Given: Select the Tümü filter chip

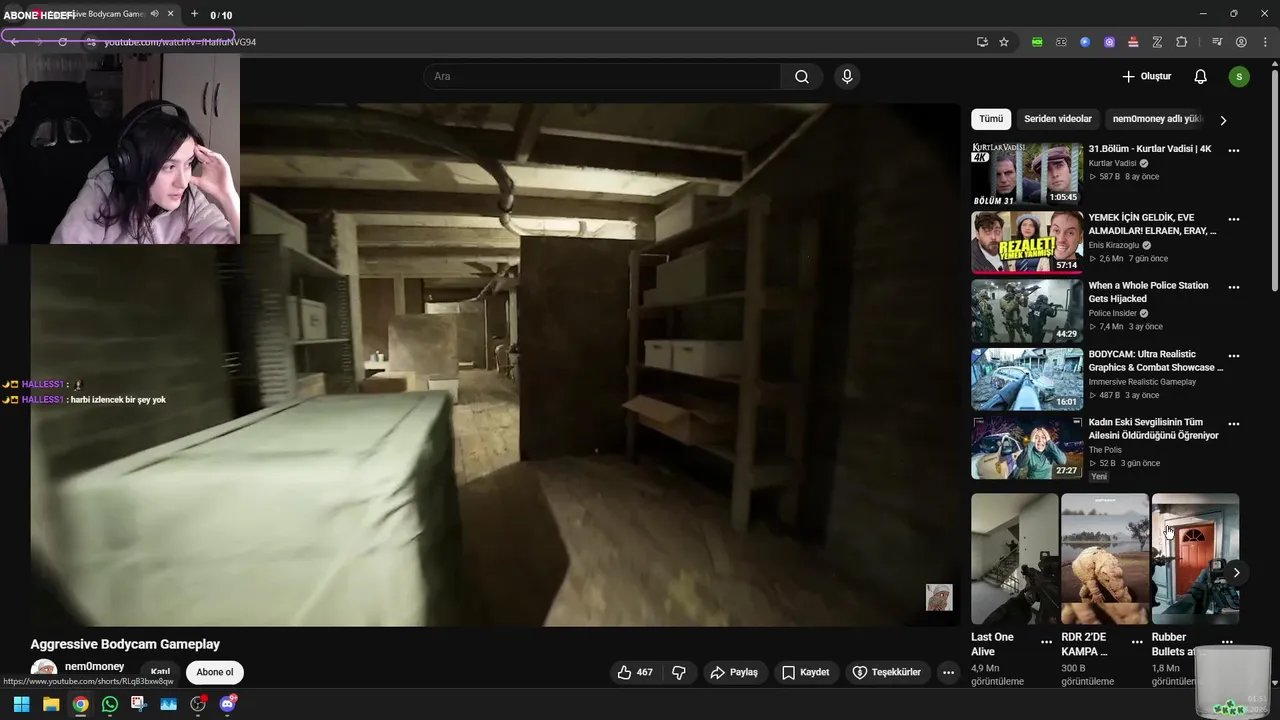Looking at the screenshot, I should point(991,119).
